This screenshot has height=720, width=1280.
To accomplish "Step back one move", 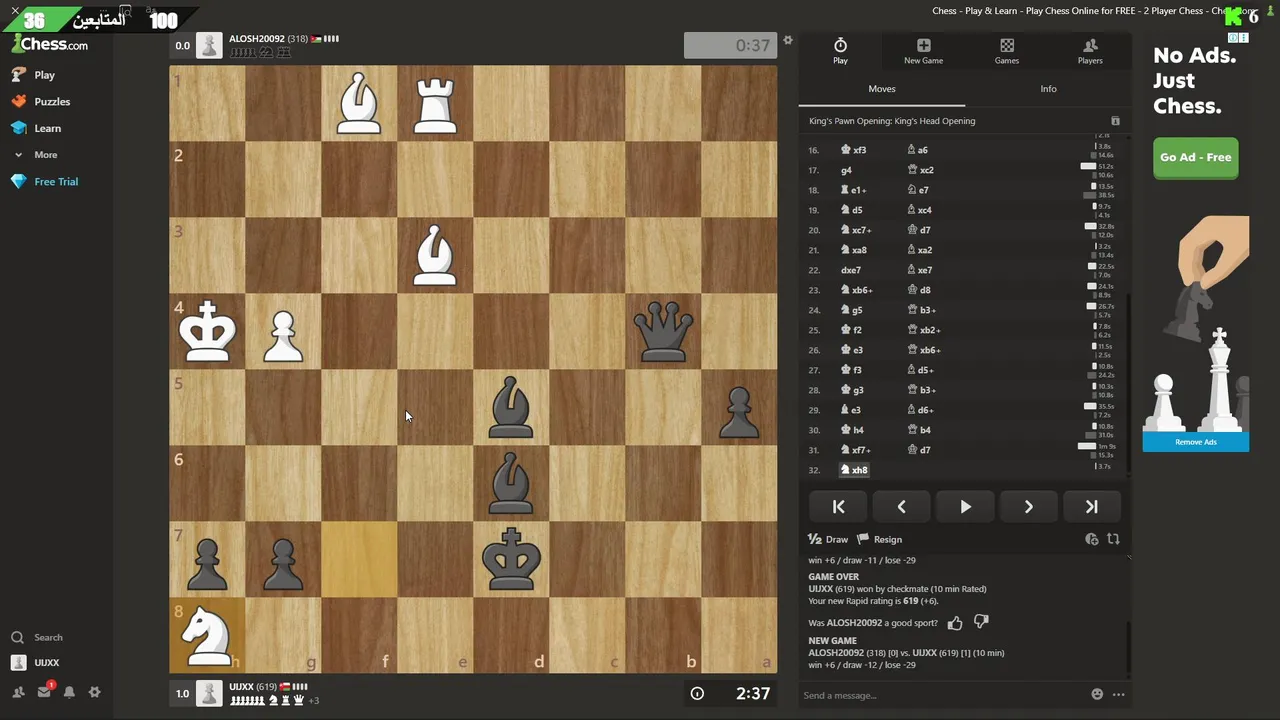I will tap(901, 507).
